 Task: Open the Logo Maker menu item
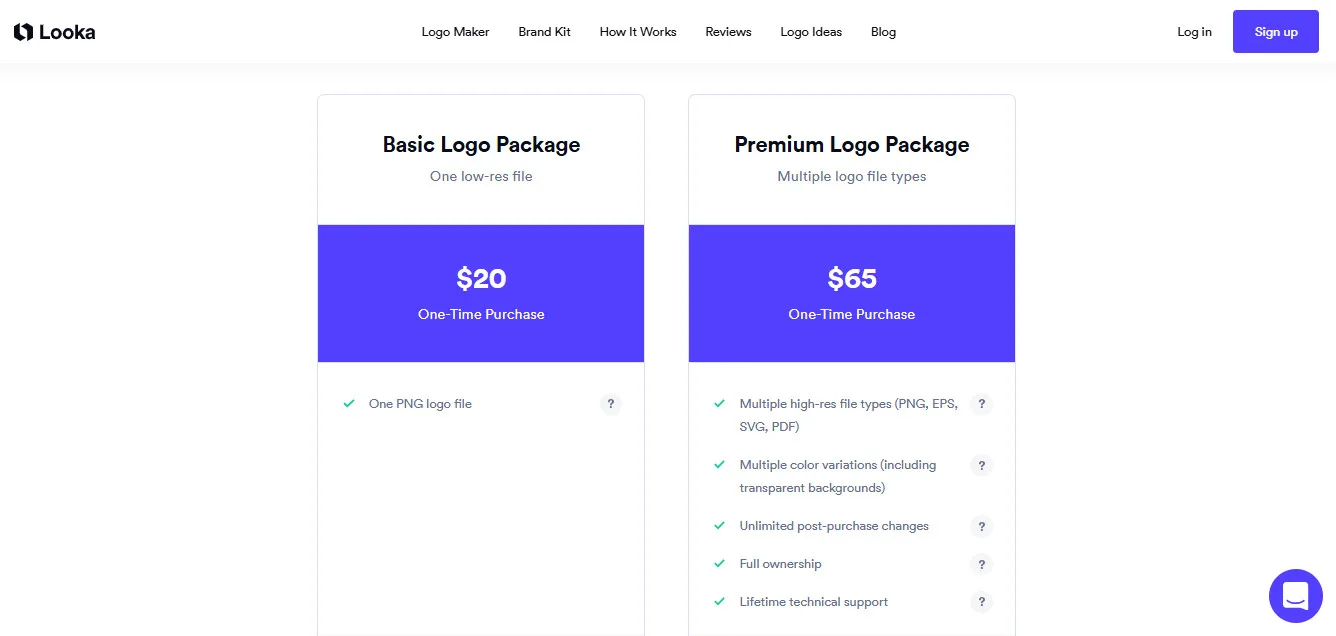(455, 31)
